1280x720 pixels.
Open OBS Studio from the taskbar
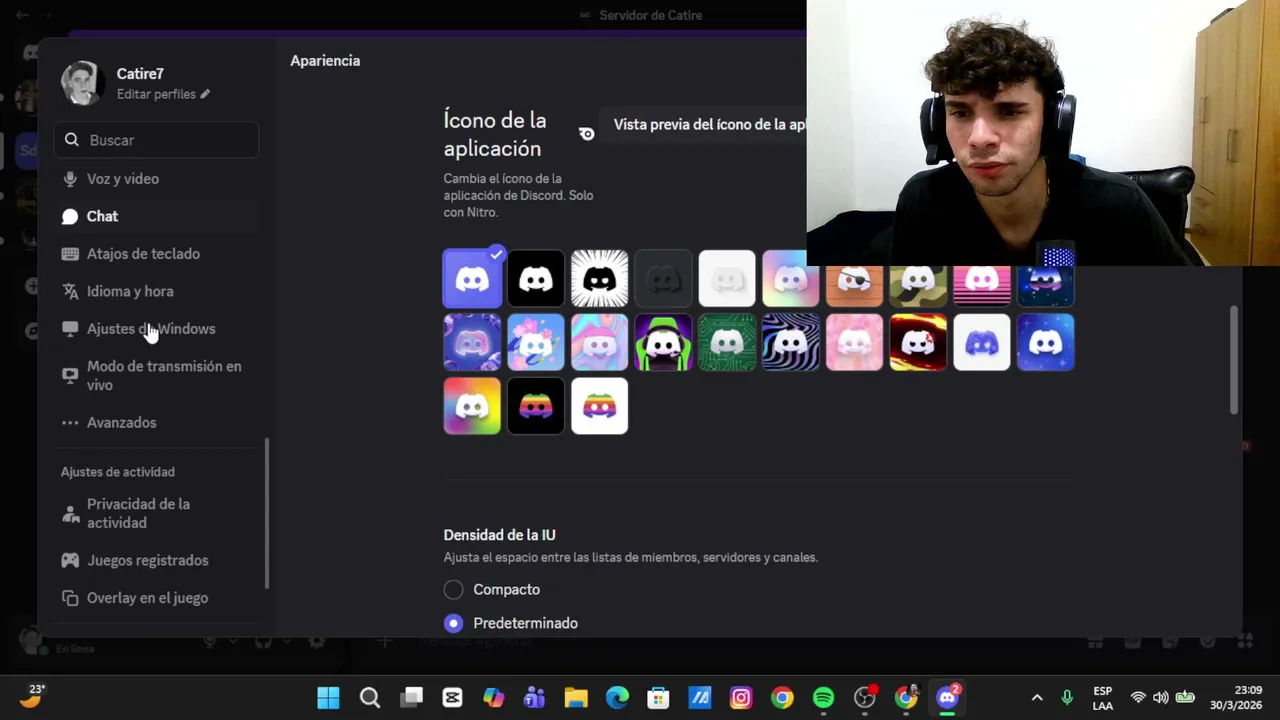click(x=865, y=698)
